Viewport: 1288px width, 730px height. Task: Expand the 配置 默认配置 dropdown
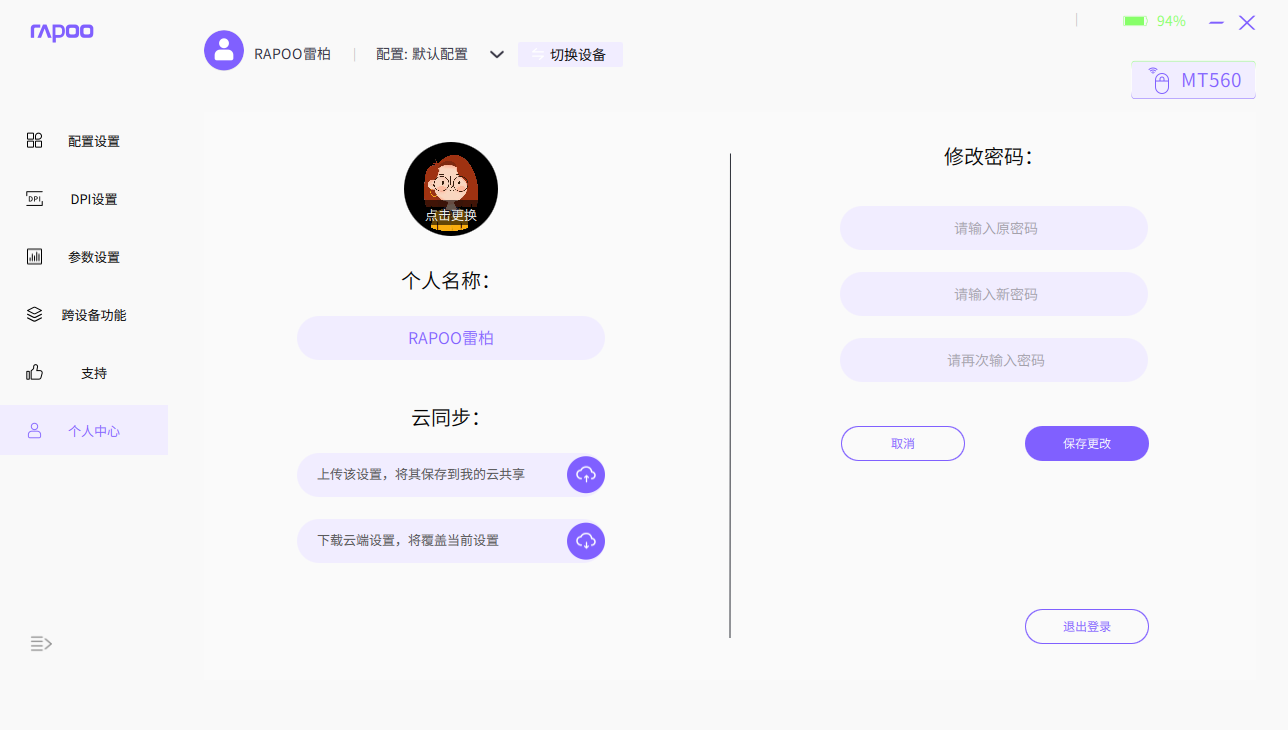[496, 54]
